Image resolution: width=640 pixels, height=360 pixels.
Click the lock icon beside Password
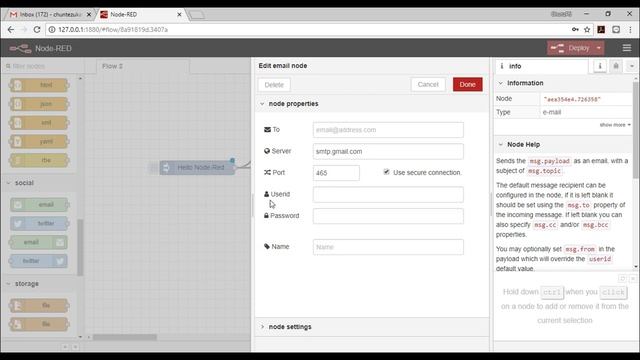tap(266, 216)
